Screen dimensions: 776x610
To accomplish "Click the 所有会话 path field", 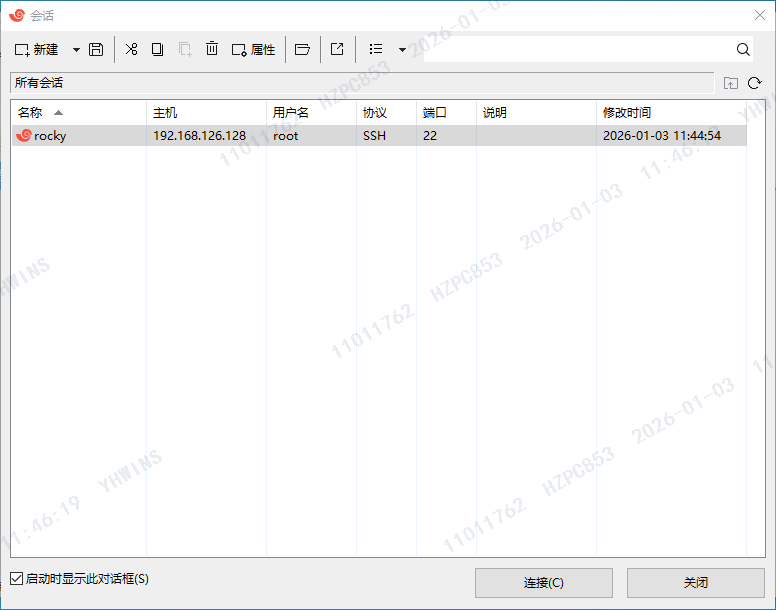I will point(362,83).
